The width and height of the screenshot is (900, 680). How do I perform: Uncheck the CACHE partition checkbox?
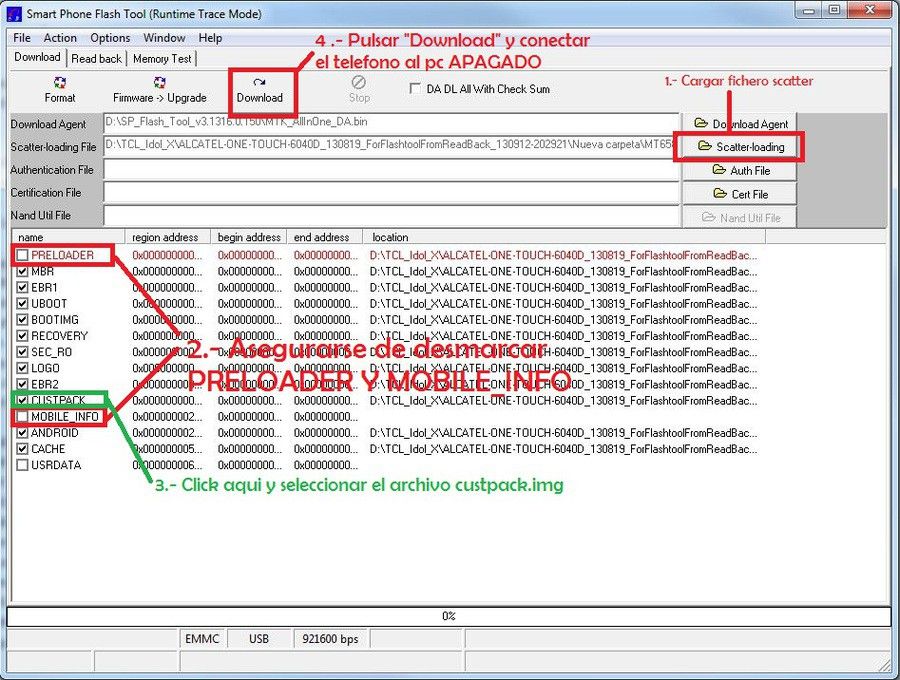pyautogui.click(x=22, y=449)
